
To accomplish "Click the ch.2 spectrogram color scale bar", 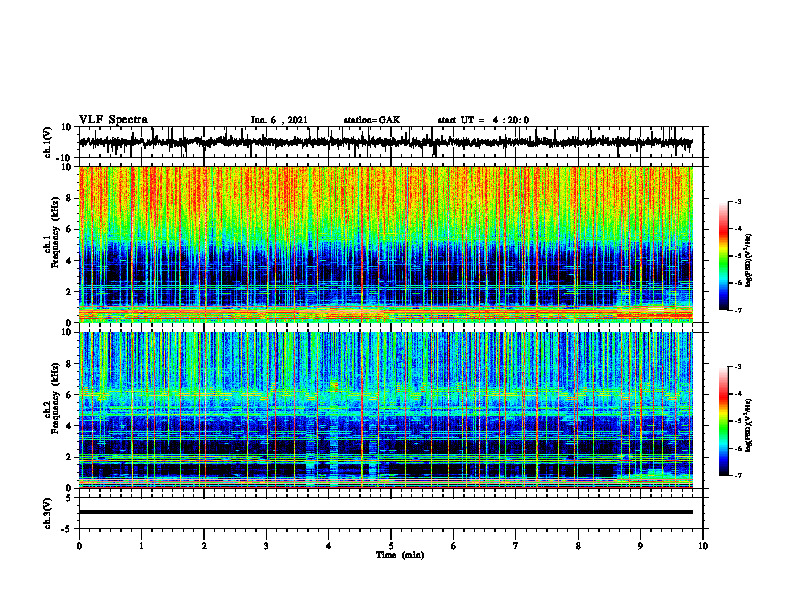I will click(723, 421).
